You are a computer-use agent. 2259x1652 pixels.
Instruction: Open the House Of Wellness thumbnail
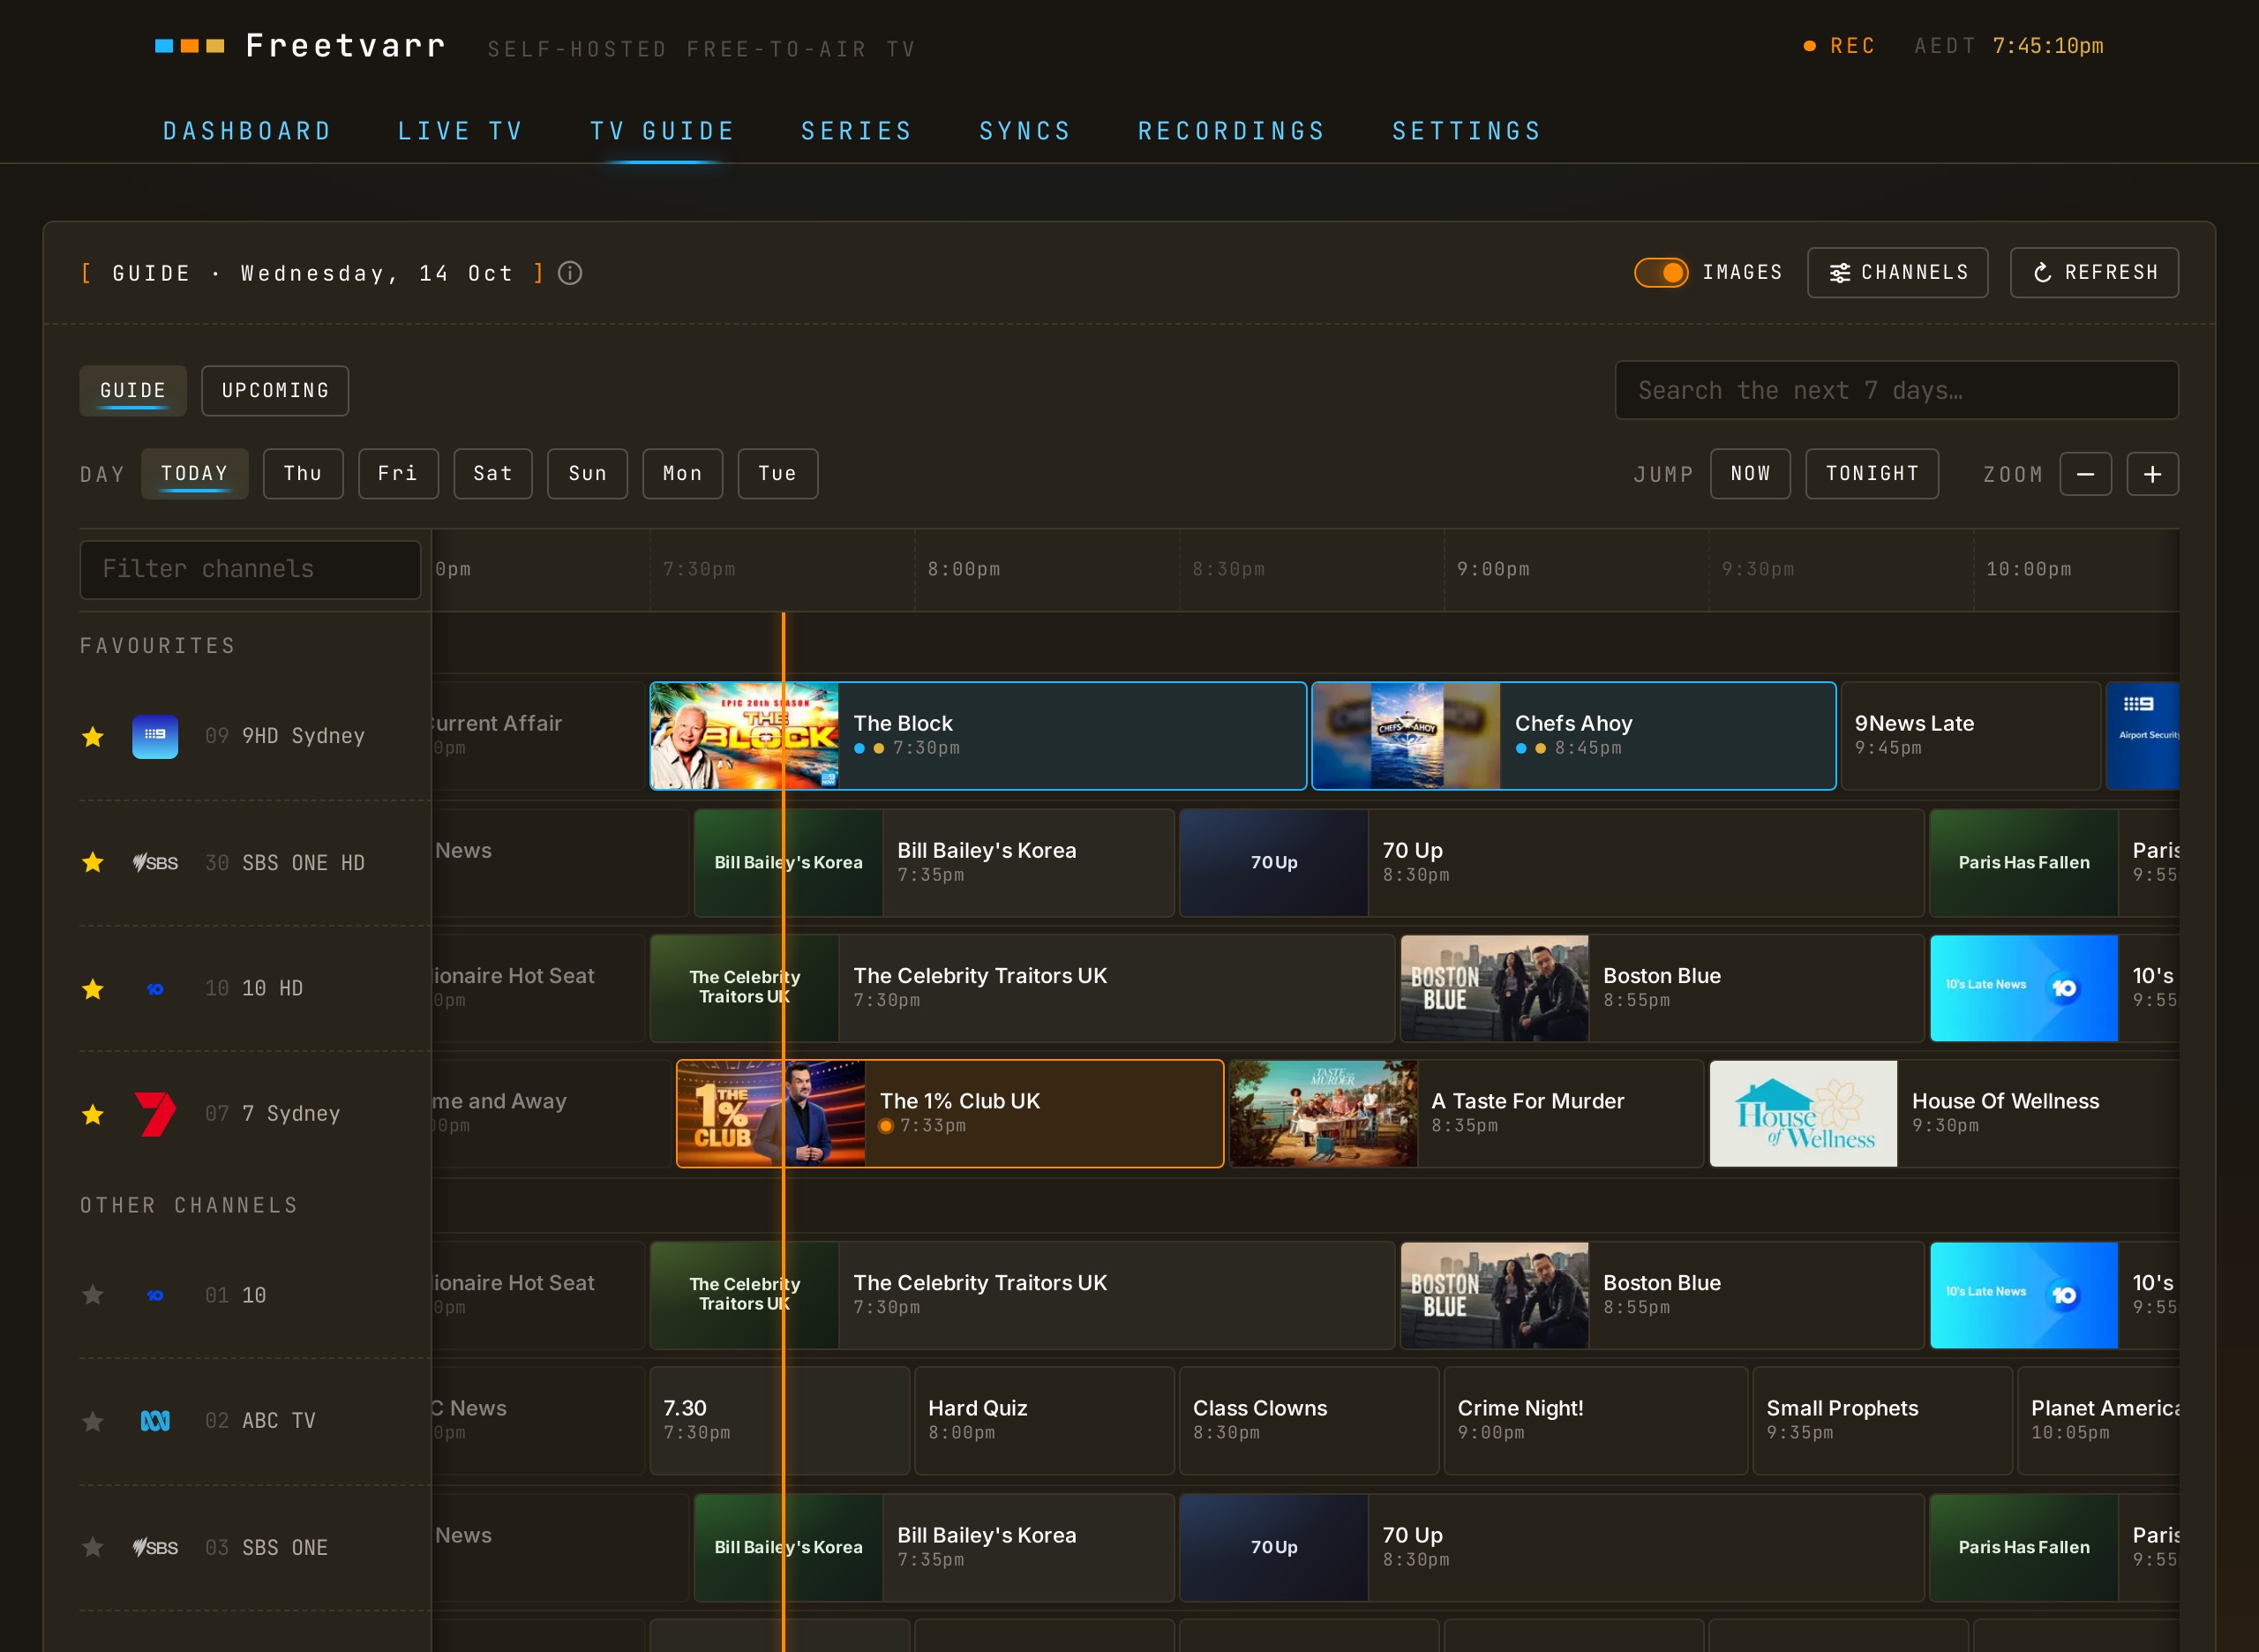tap(1803, 1114)
